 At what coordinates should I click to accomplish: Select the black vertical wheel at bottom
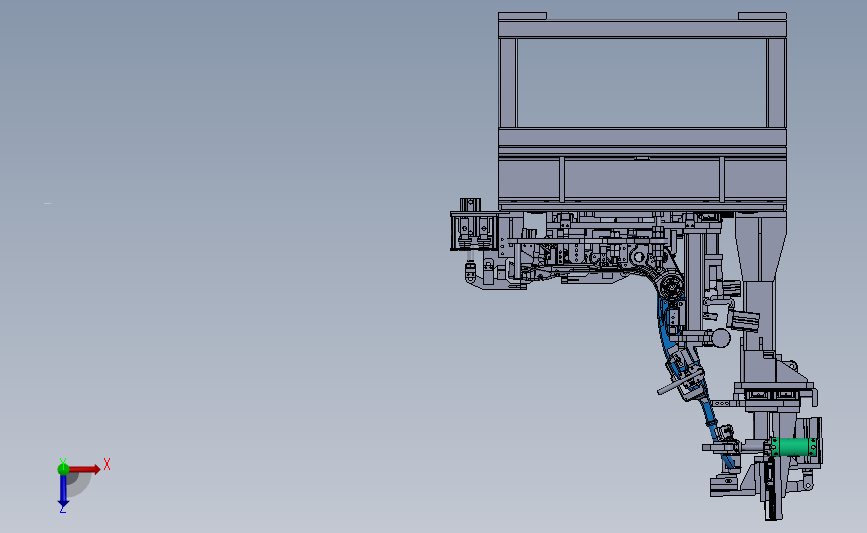pos(771,490)
